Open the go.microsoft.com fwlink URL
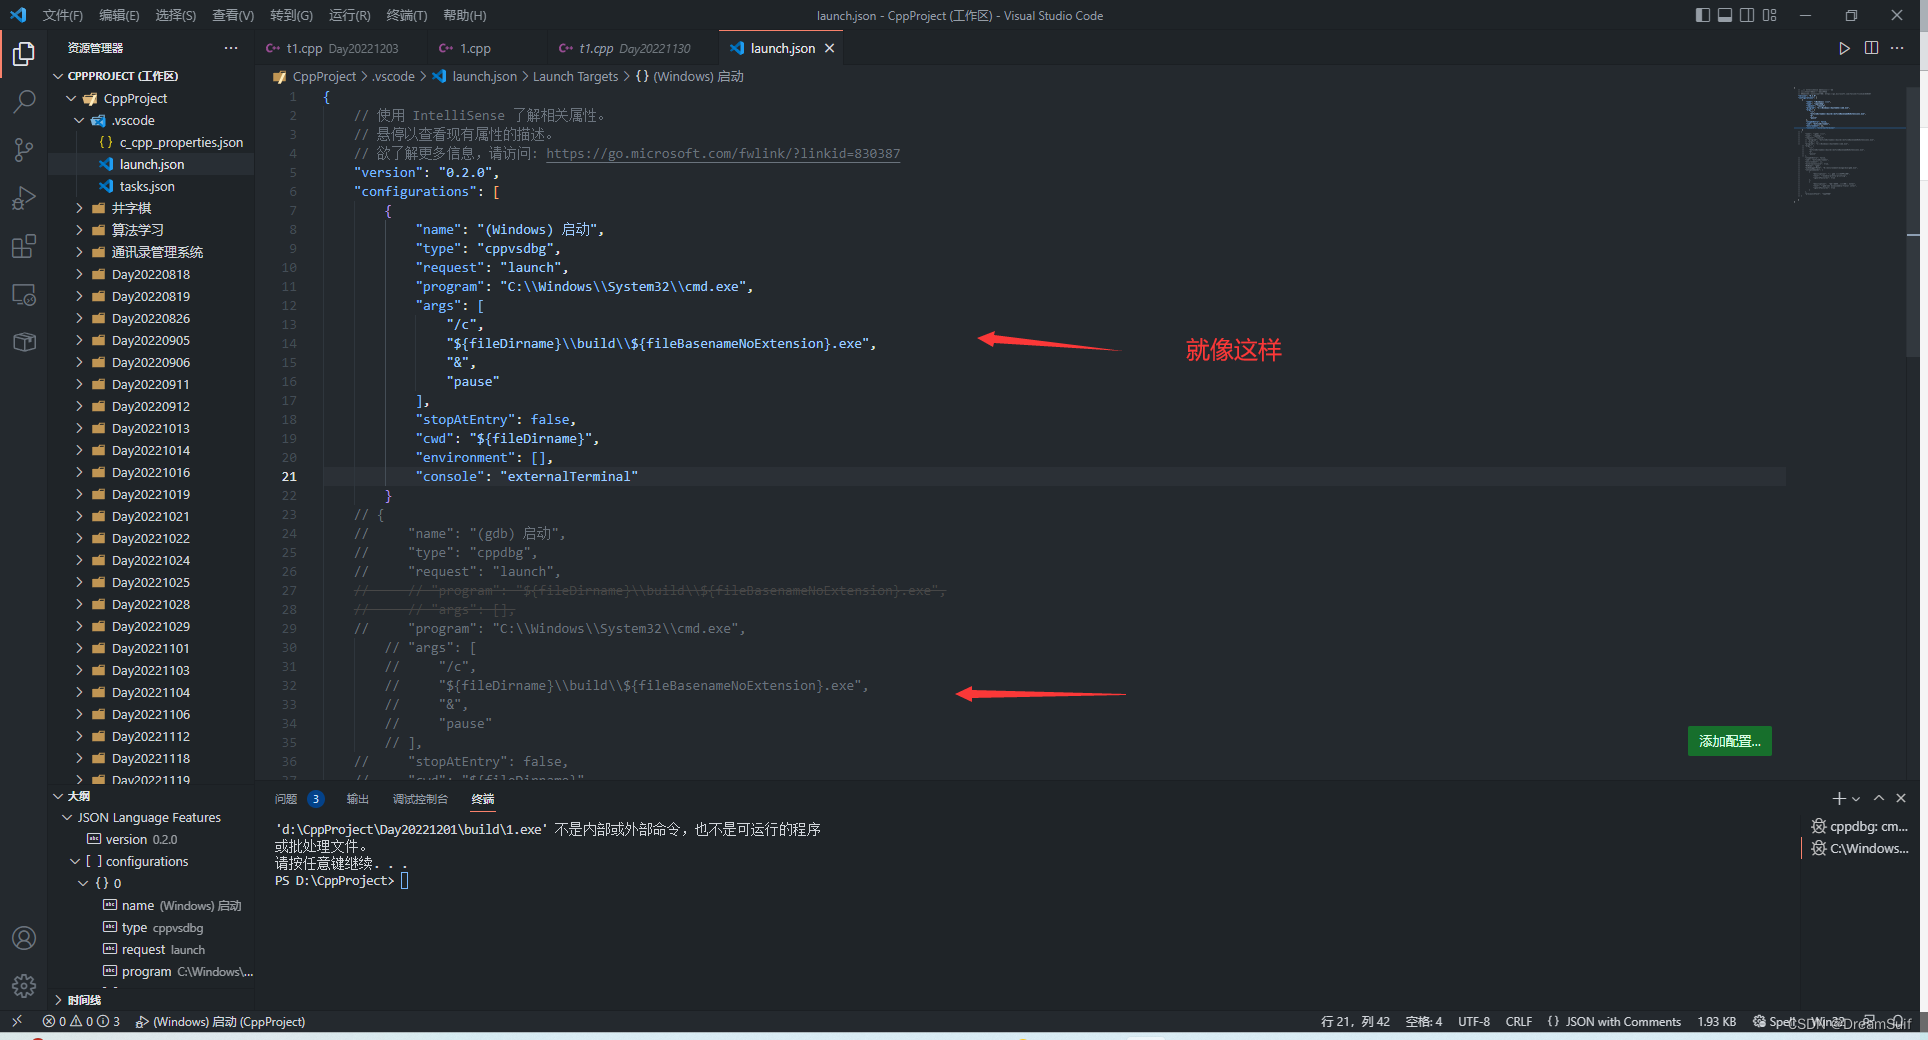The width and height of the screenshot is (1928, 1040). pos(723,153)
